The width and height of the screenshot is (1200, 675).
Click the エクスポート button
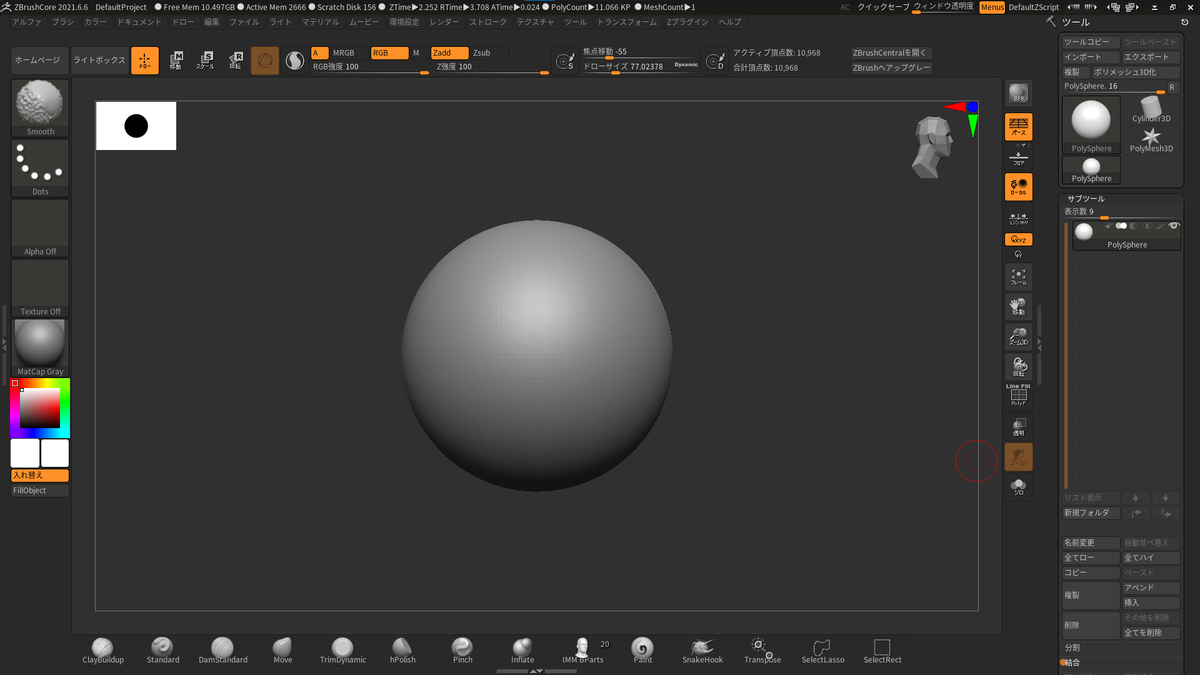coord(1150,57)
